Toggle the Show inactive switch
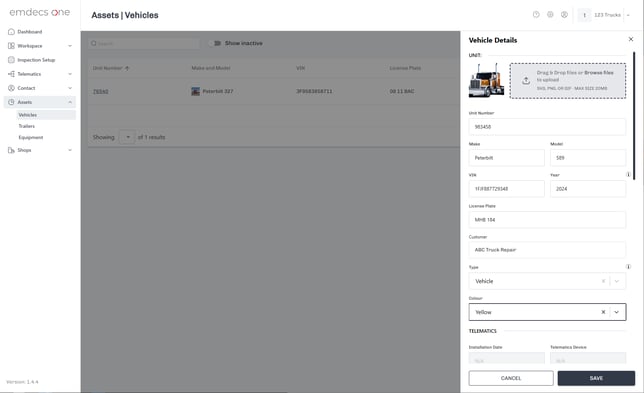644x393 pixels. point(217,43)
